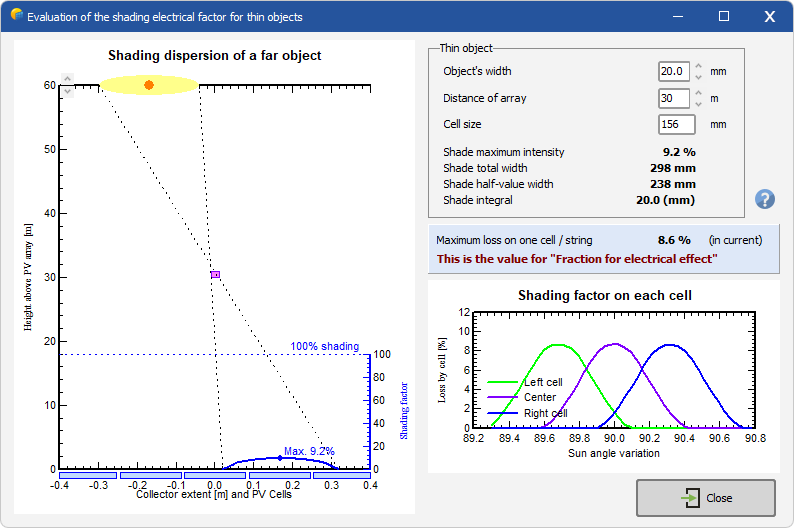
Task: Click the Sun angle variation axis label
Action: (x=614, y=454)
